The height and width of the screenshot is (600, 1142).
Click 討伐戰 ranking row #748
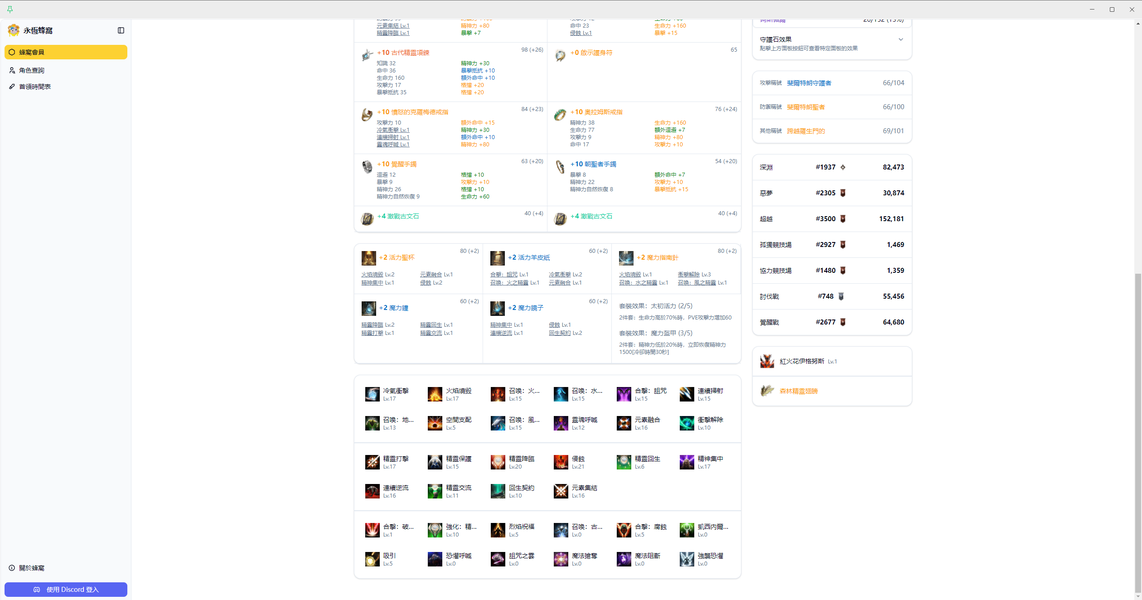click(832, 296)
